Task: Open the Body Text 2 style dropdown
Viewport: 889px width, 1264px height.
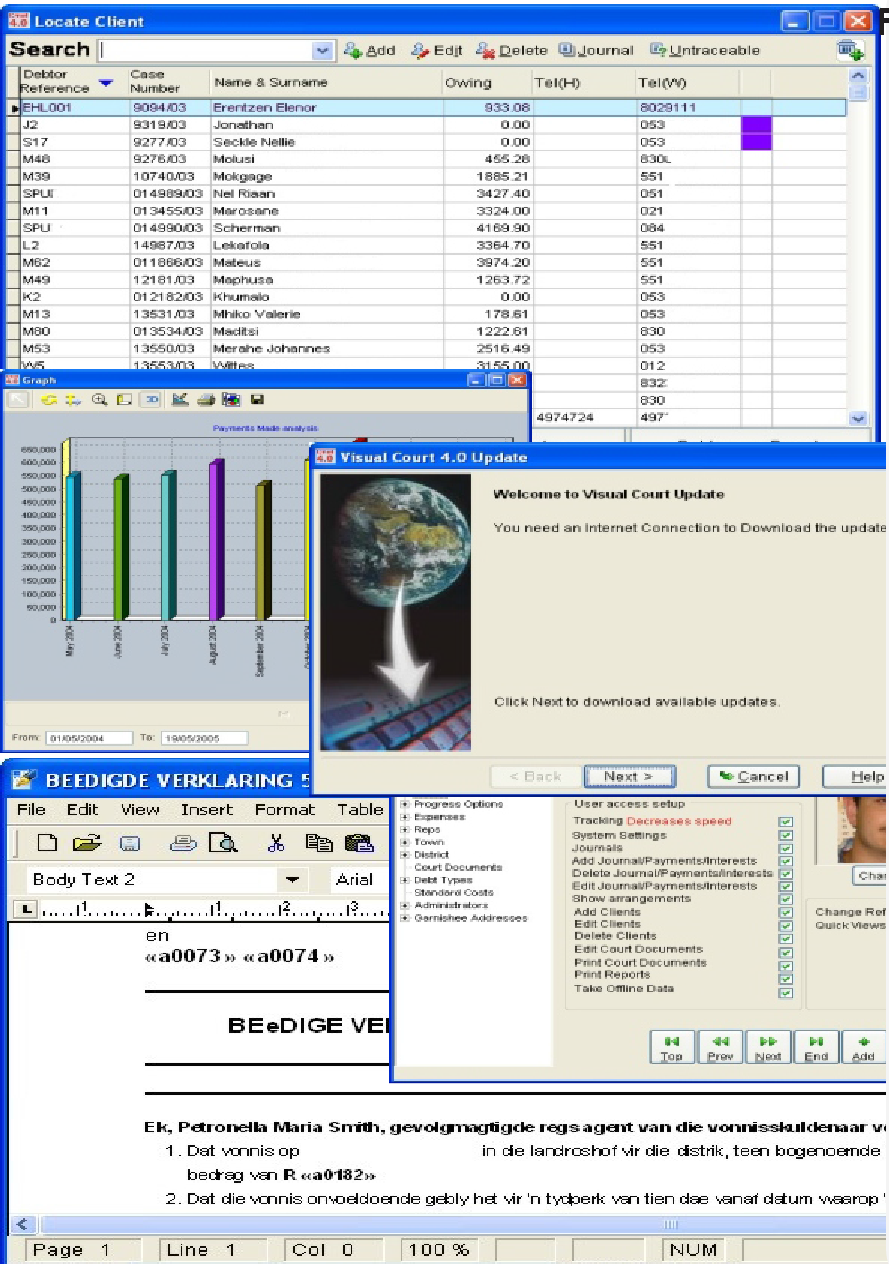Action: pyautogui.click(x=292, y=880)
